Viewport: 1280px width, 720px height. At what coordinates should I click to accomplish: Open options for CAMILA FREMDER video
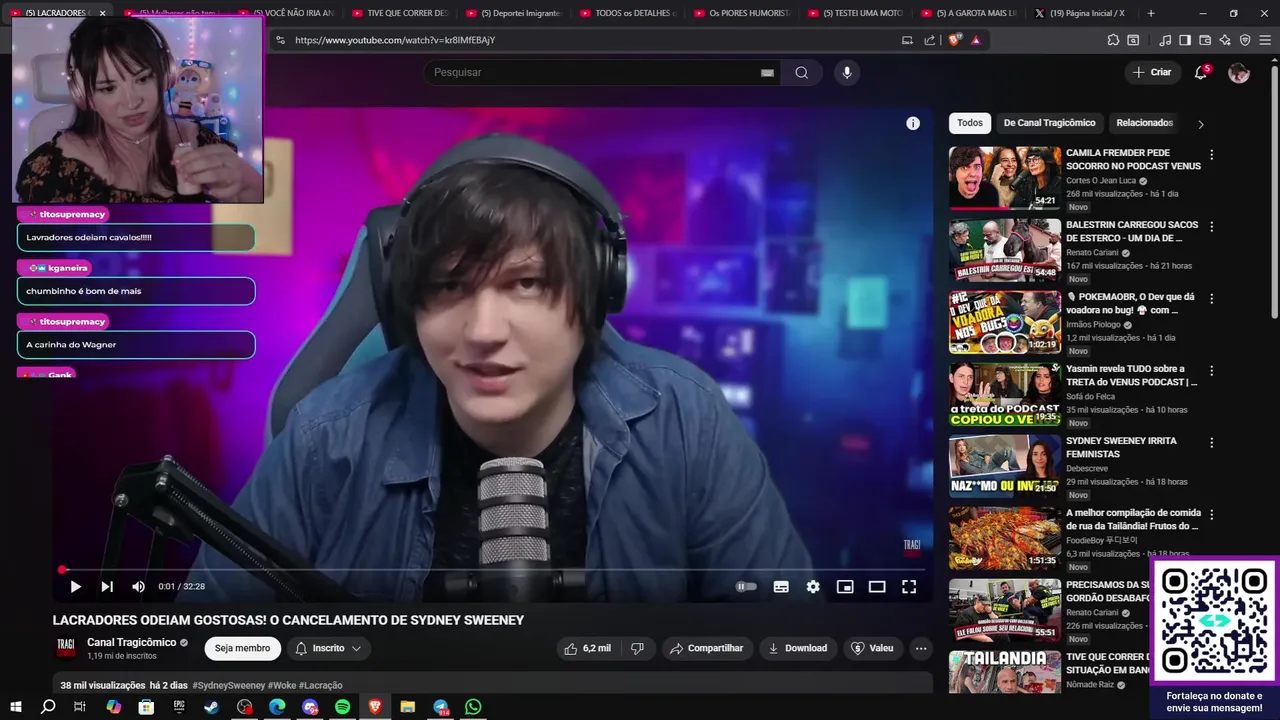click(1212, 155)
